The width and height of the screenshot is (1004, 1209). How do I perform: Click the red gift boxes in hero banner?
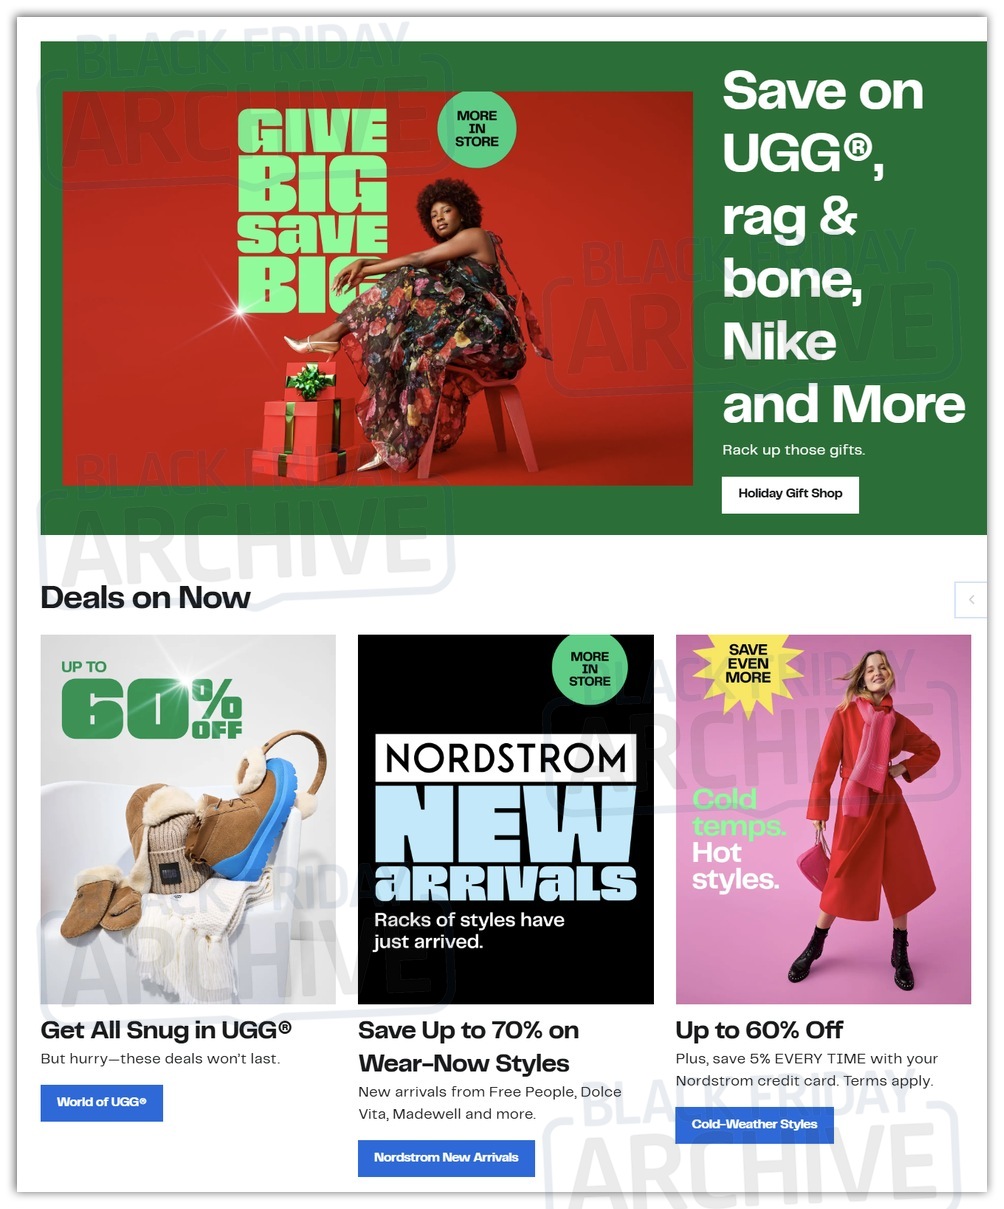[x=298, y=422]
